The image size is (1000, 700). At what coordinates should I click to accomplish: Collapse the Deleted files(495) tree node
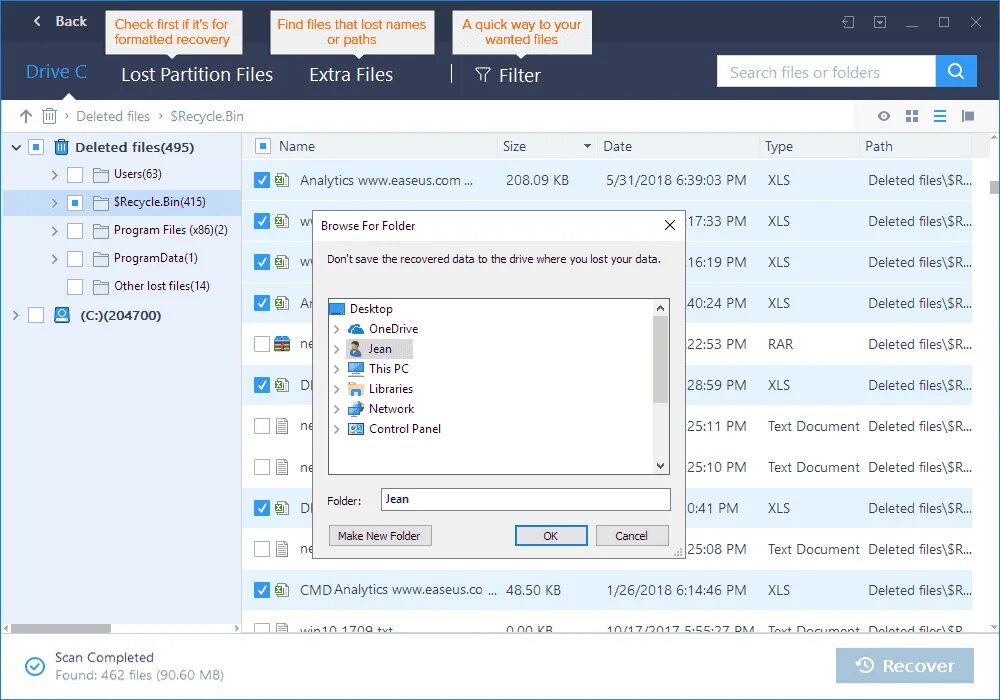click(17, 148)
